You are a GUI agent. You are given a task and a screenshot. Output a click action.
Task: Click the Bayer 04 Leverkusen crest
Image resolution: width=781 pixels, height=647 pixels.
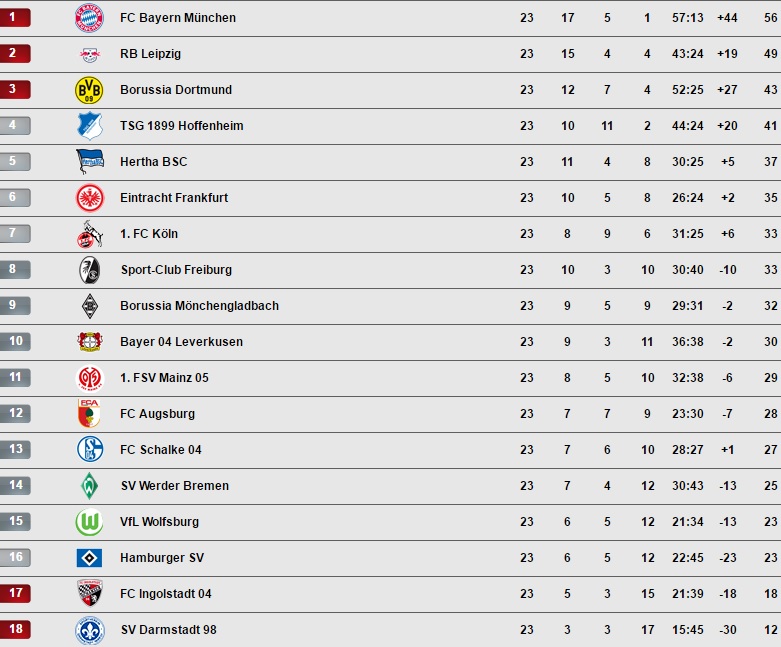[x=89, y=342]
